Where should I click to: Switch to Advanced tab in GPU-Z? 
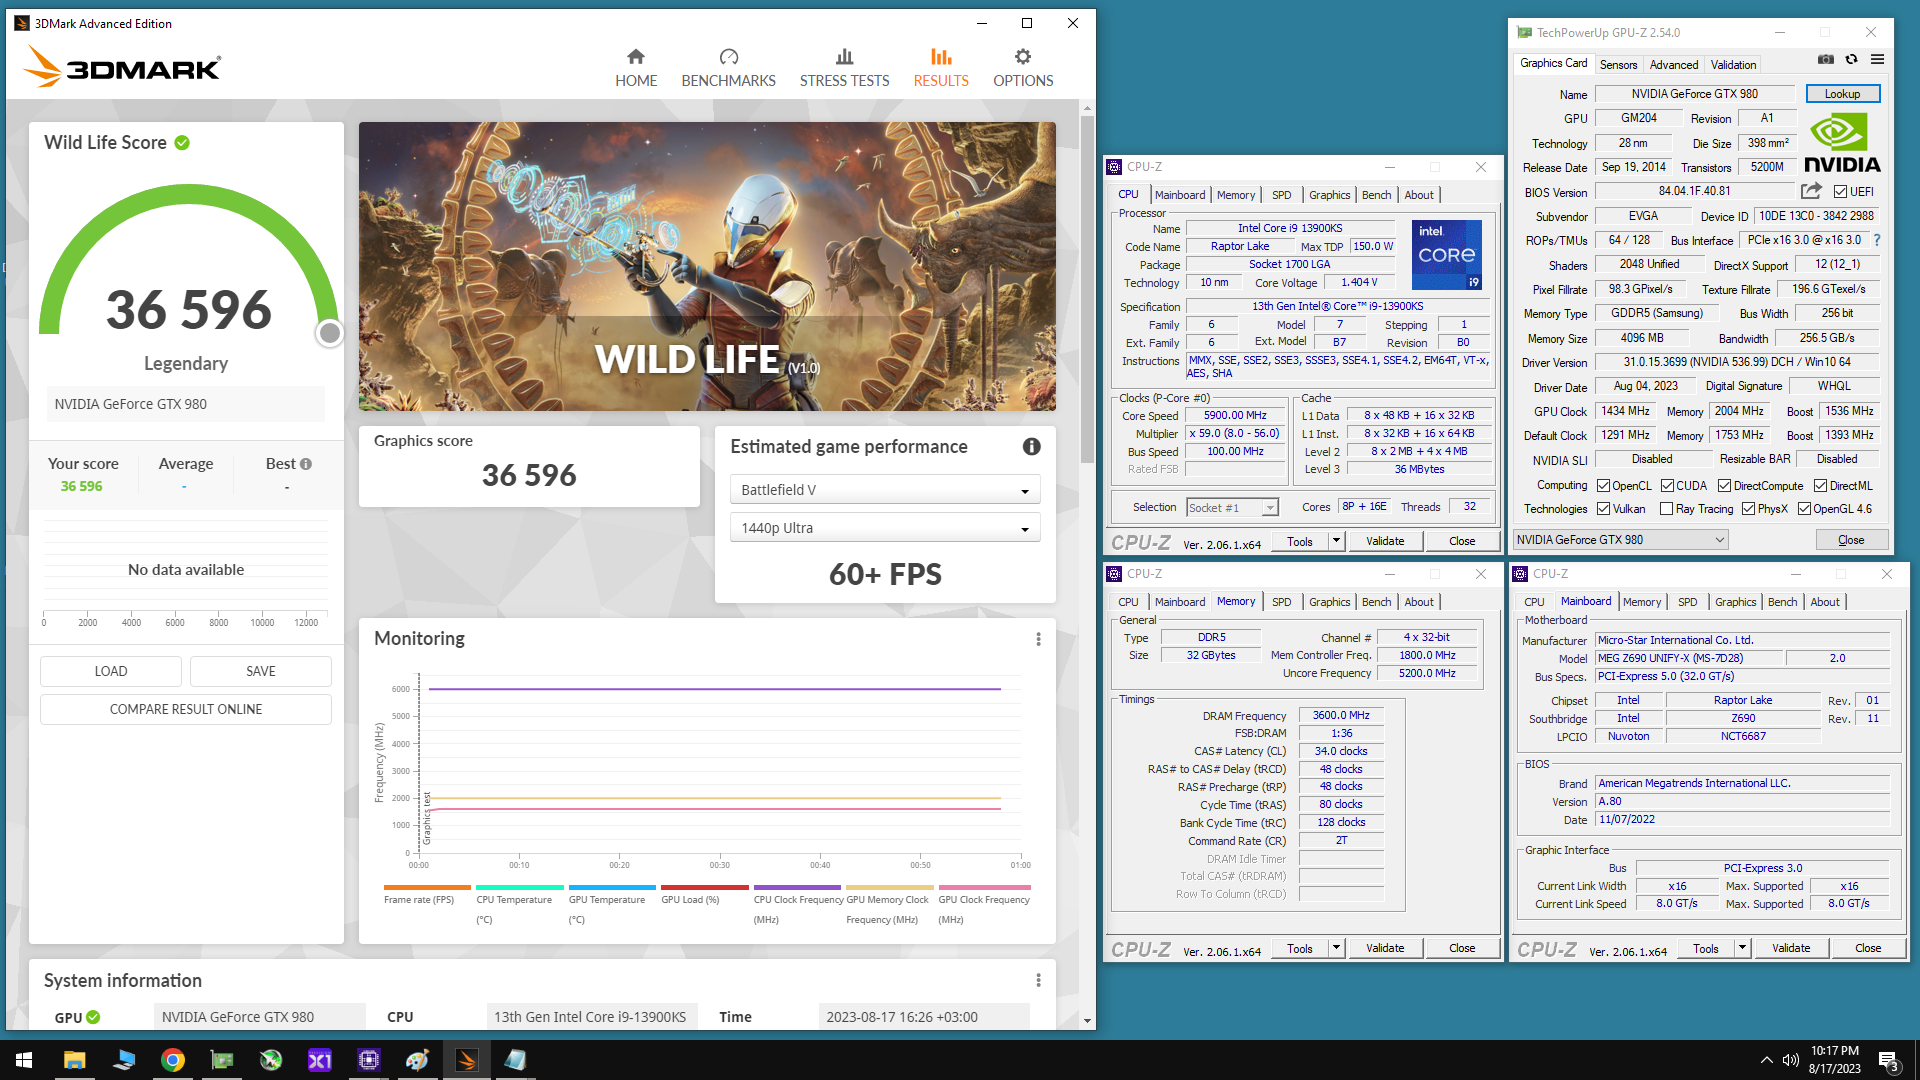pos(1673,64)
